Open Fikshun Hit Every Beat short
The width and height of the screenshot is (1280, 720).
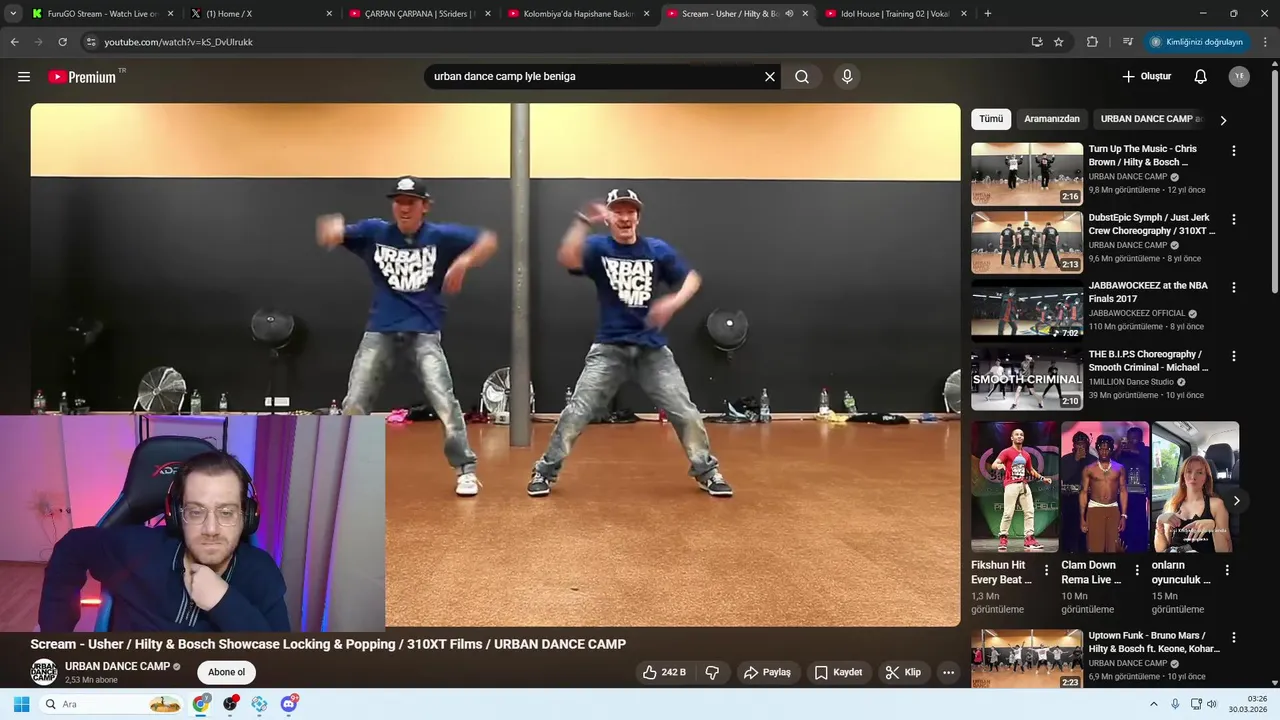[1014, 487]
